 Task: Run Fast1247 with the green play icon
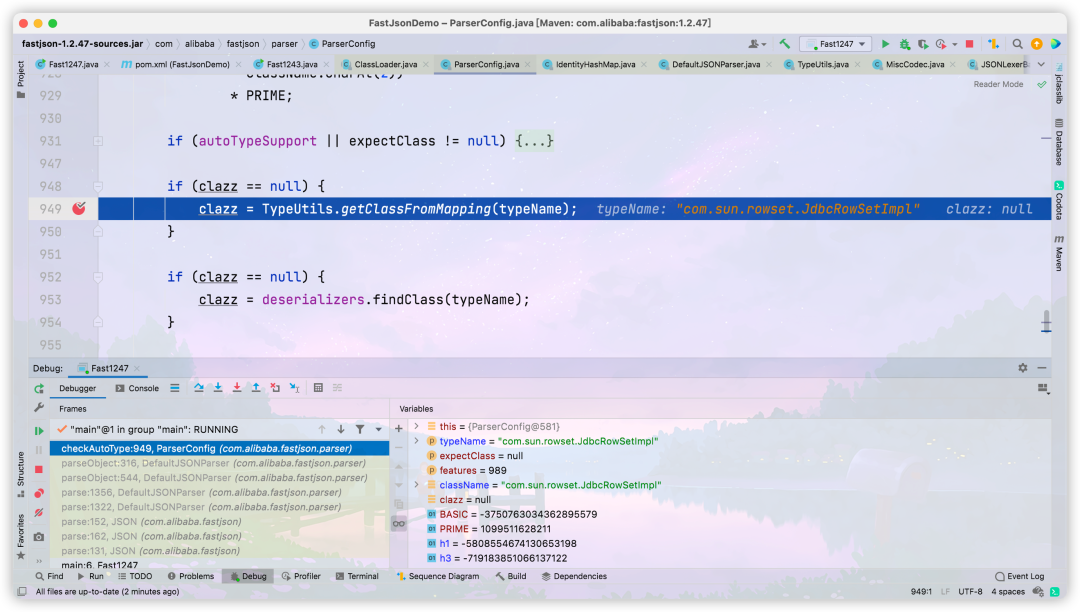pos(885,43)
